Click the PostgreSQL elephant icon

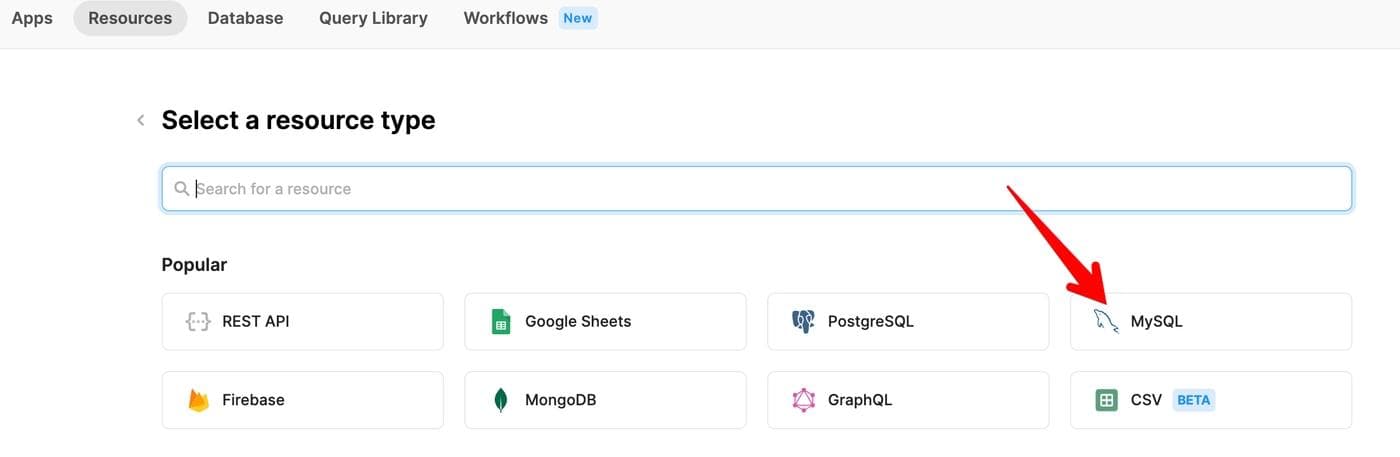[x=803, y=321]
